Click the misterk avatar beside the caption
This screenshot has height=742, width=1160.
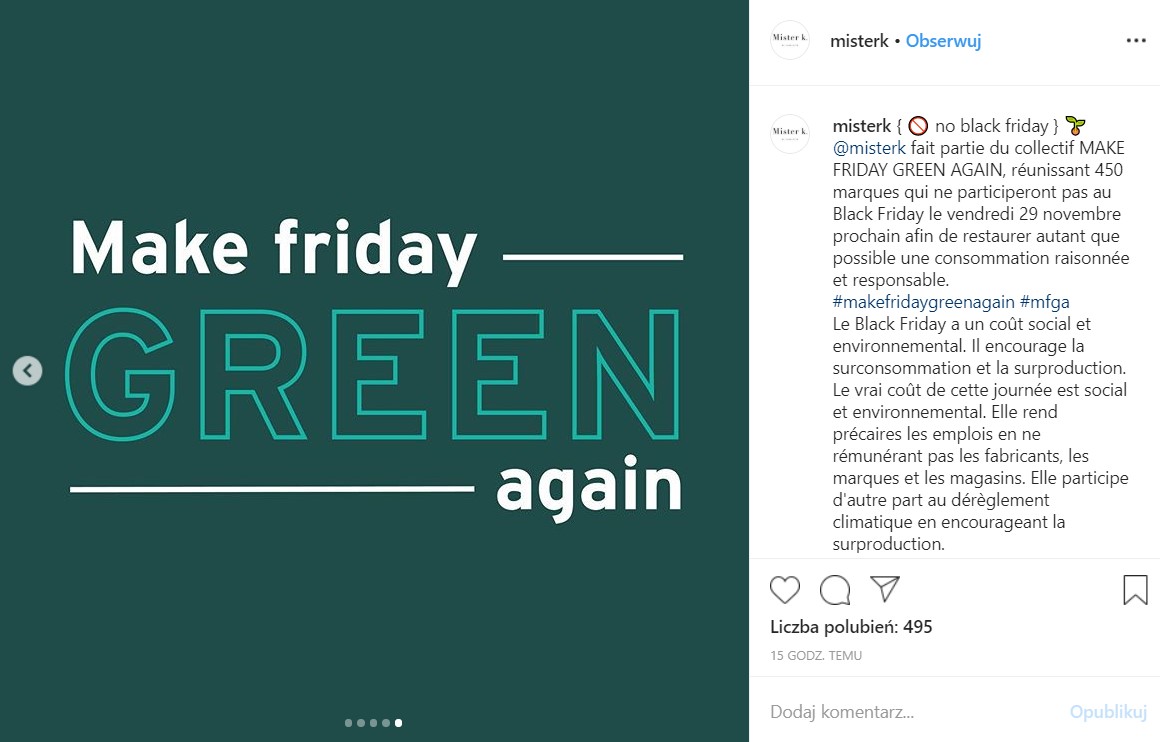pos(789,133)
